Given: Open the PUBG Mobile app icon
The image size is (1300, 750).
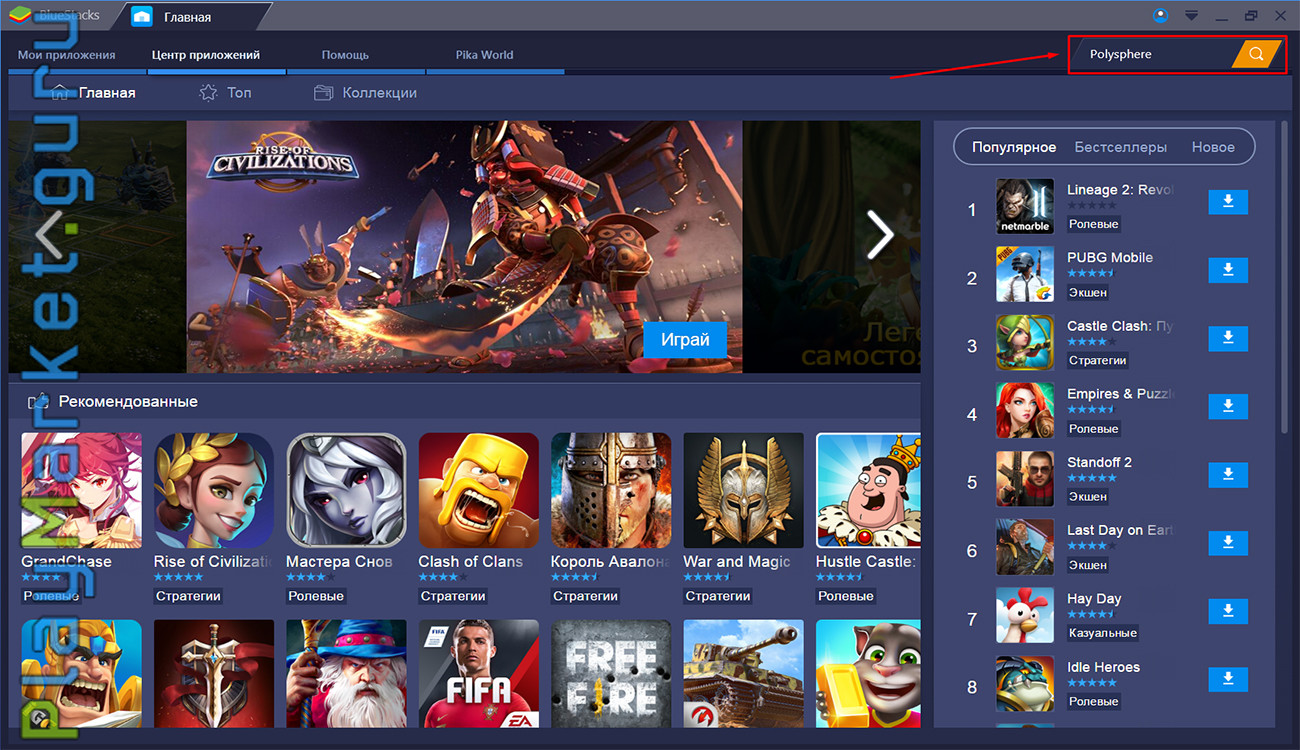Looking at the screenshot, I should 1025,274.
